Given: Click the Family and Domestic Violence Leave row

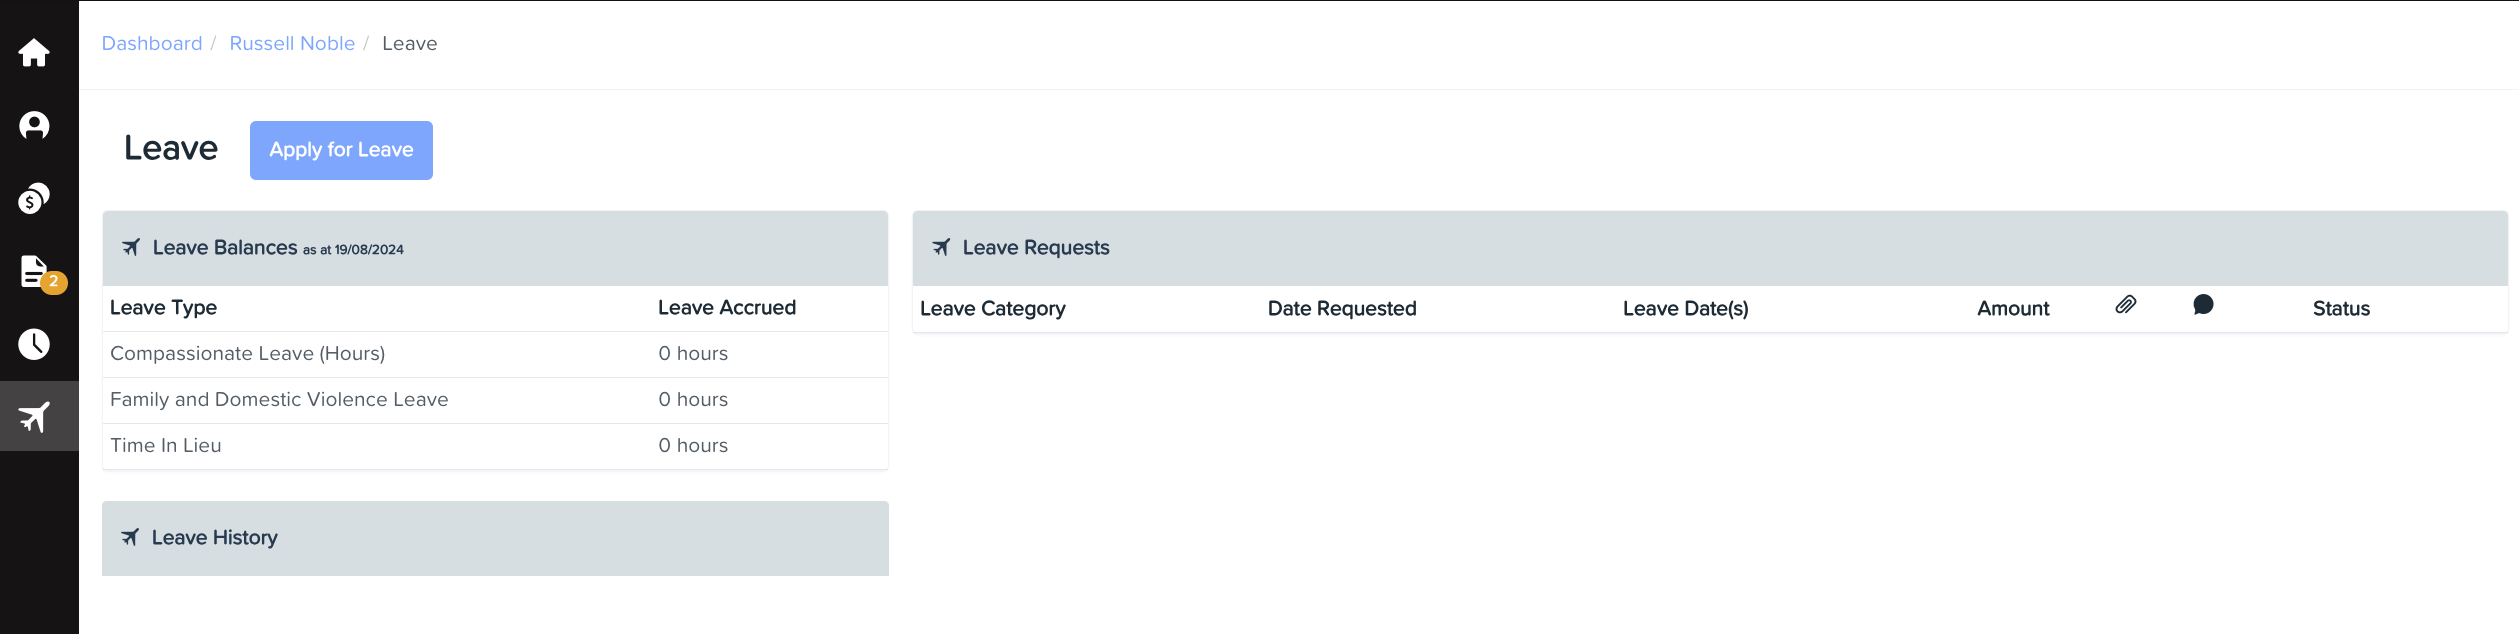Looking at the screenshot, I should coord(278,399).
